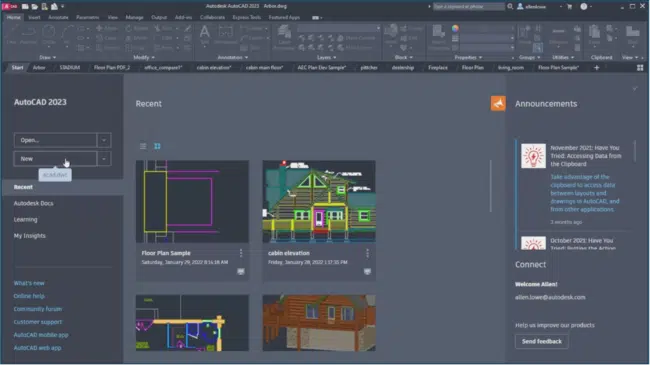Screen dimensions: 650x365
Task: Open the user account dropdown
Action: [540, 6]
